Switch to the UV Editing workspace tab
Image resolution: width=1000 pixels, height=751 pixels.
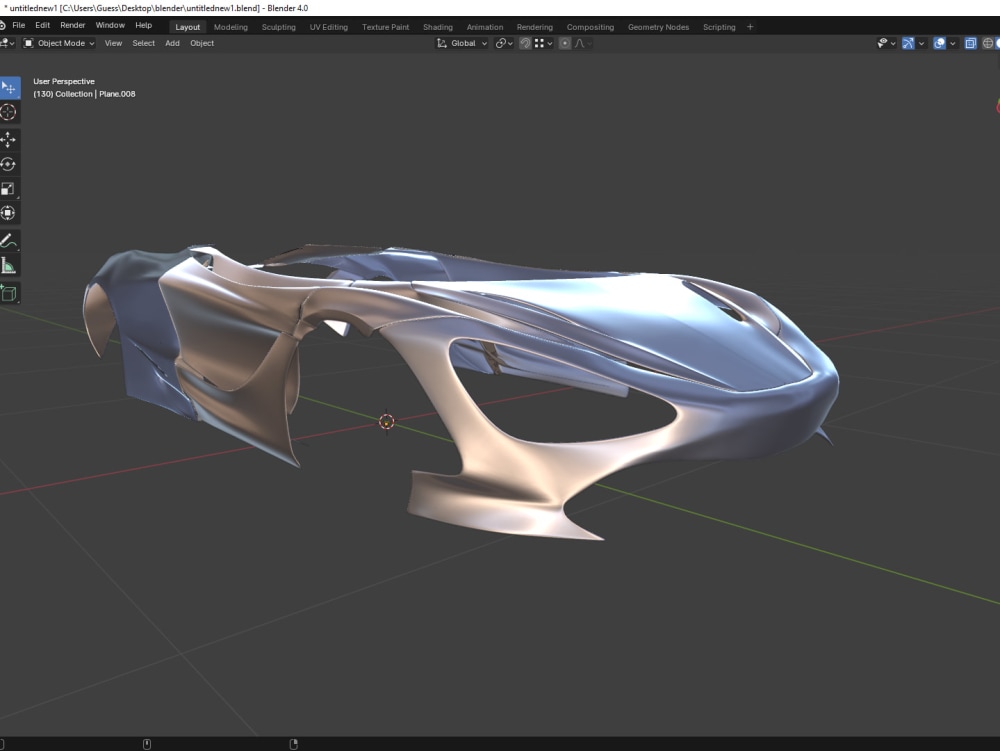coord(328,27)
